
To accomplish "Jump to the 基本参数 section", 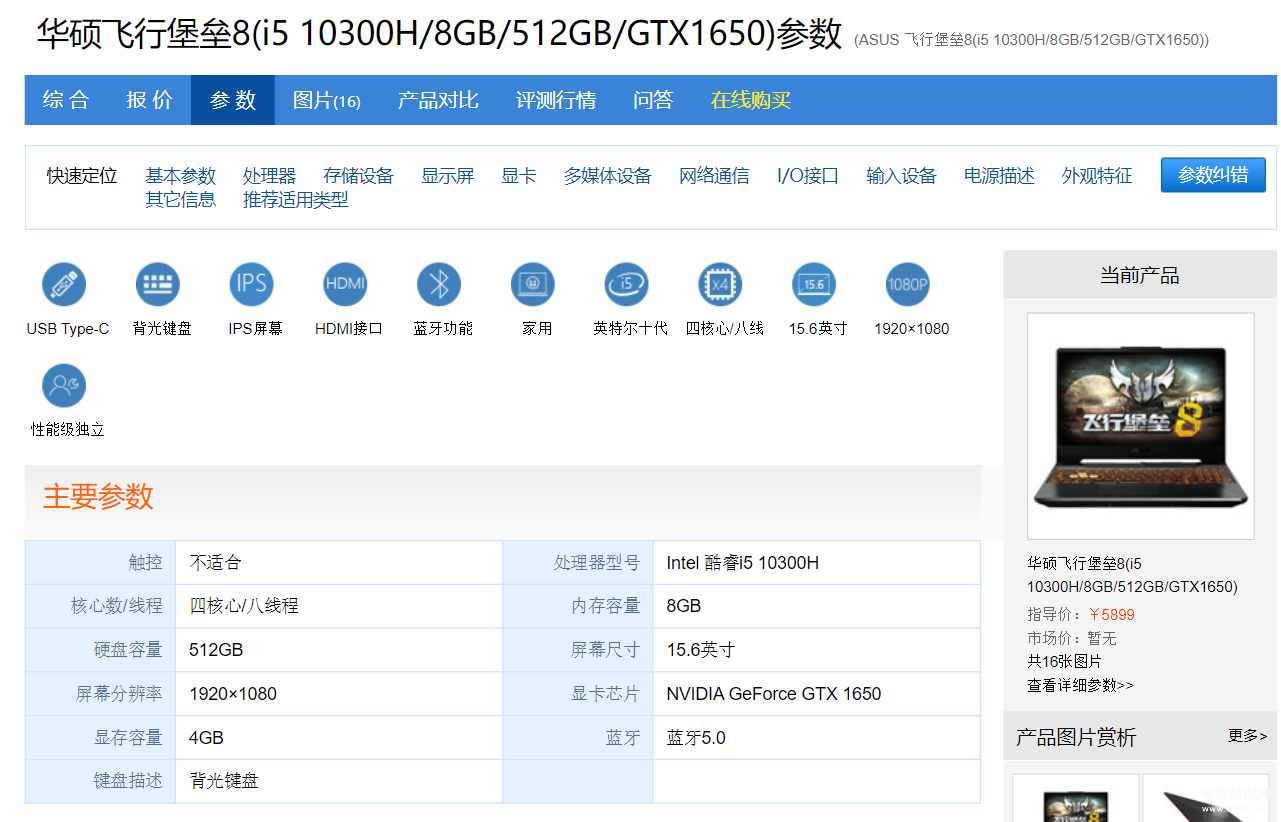I will pos(181,176).
